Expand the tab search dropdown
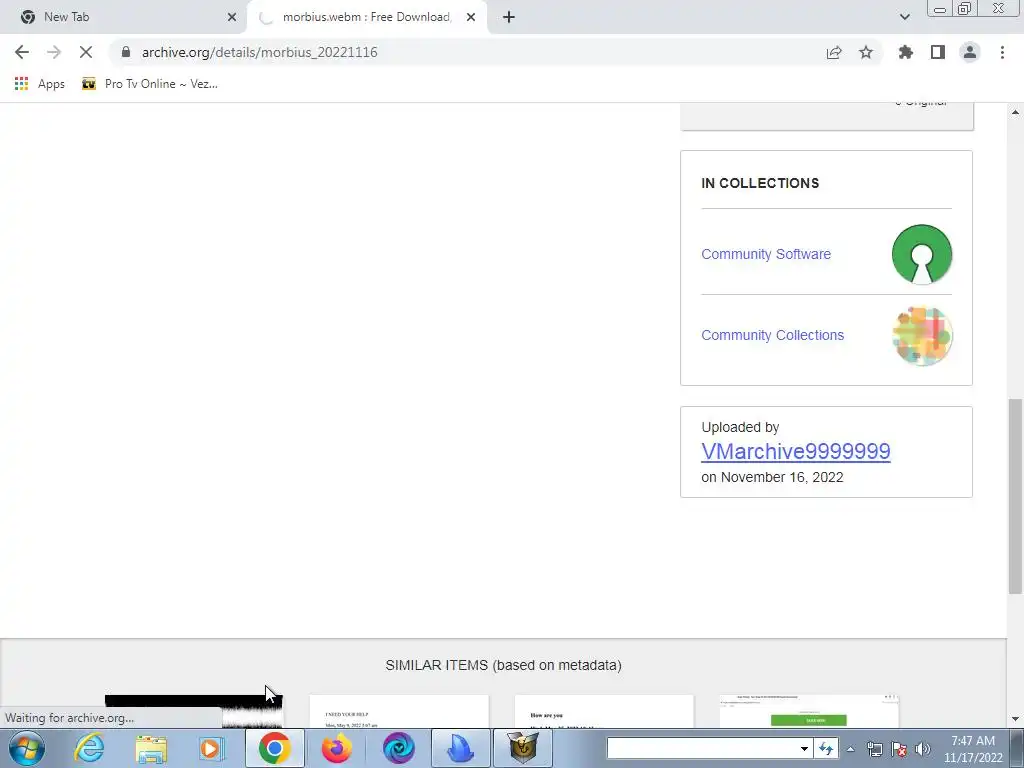1024x768 pixels. 904,17
